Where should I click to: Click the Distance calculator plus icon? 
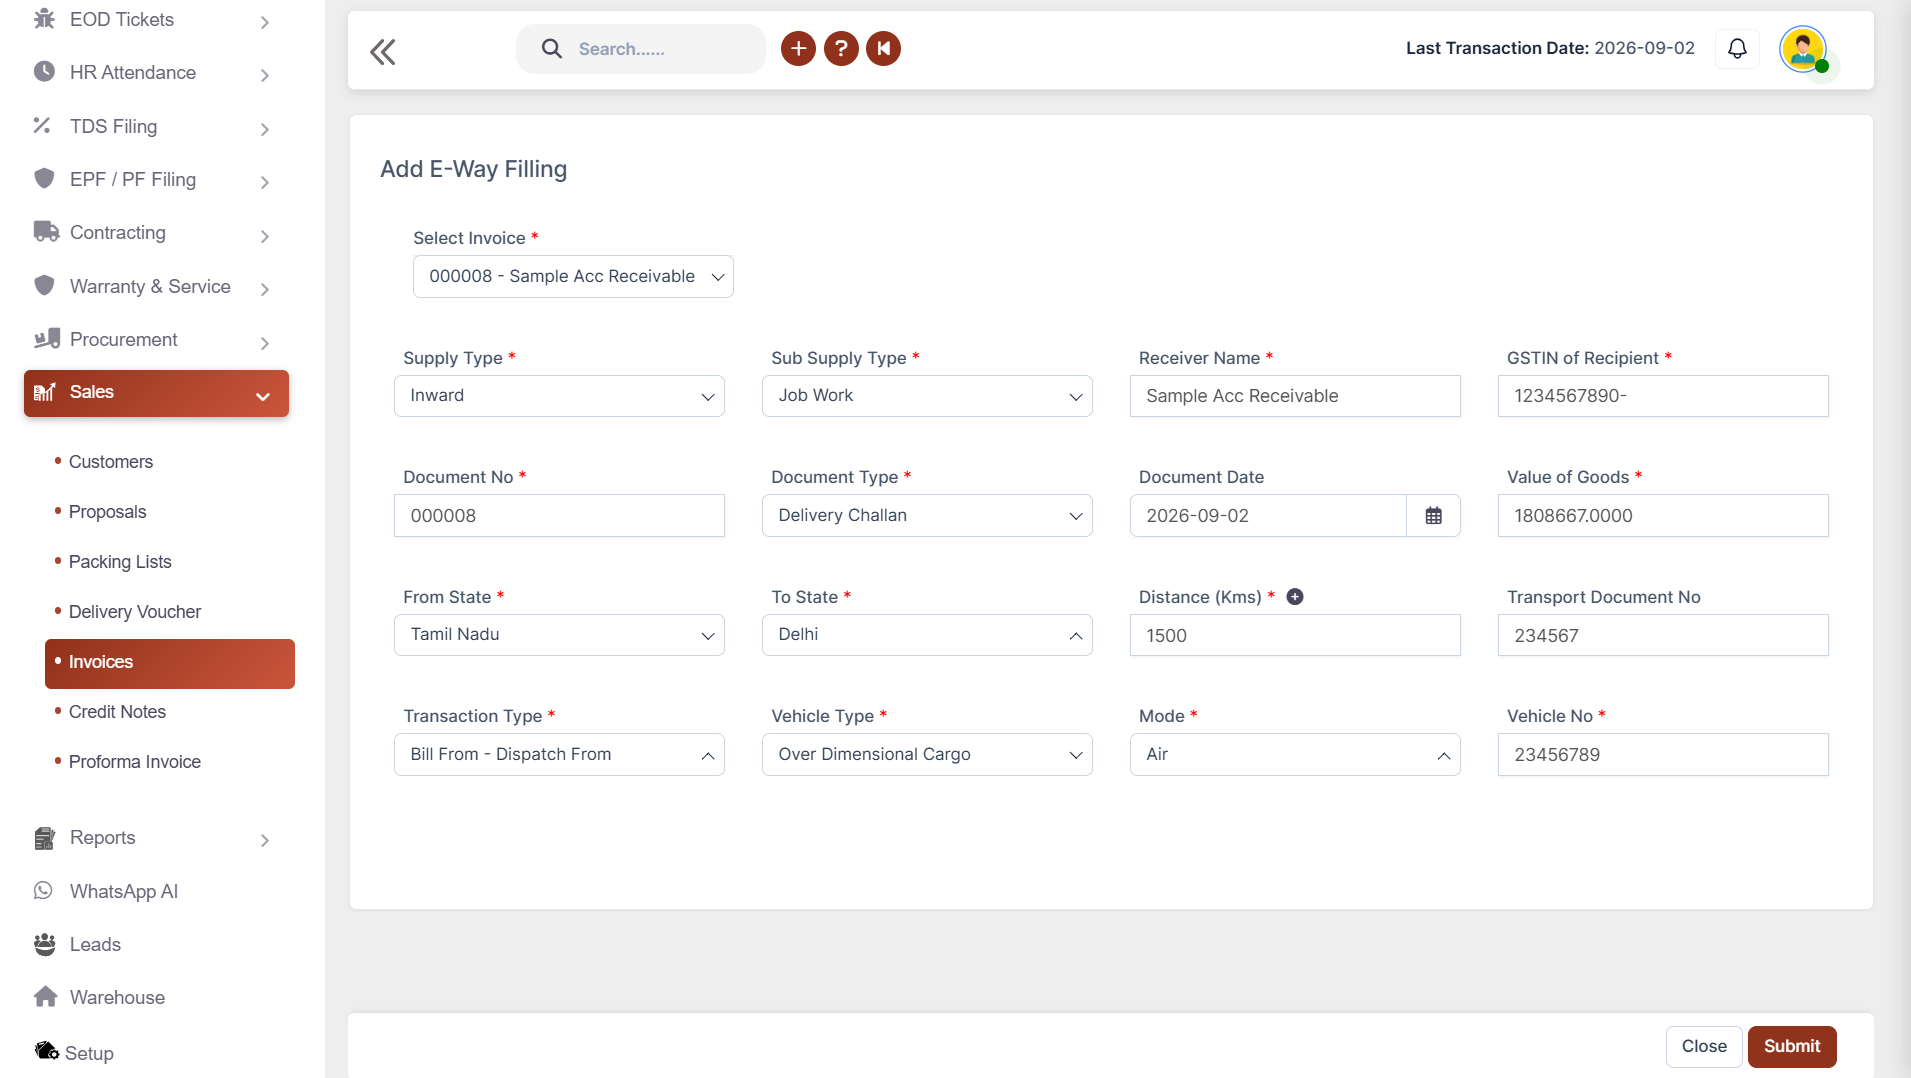[x=1294, y=597]
